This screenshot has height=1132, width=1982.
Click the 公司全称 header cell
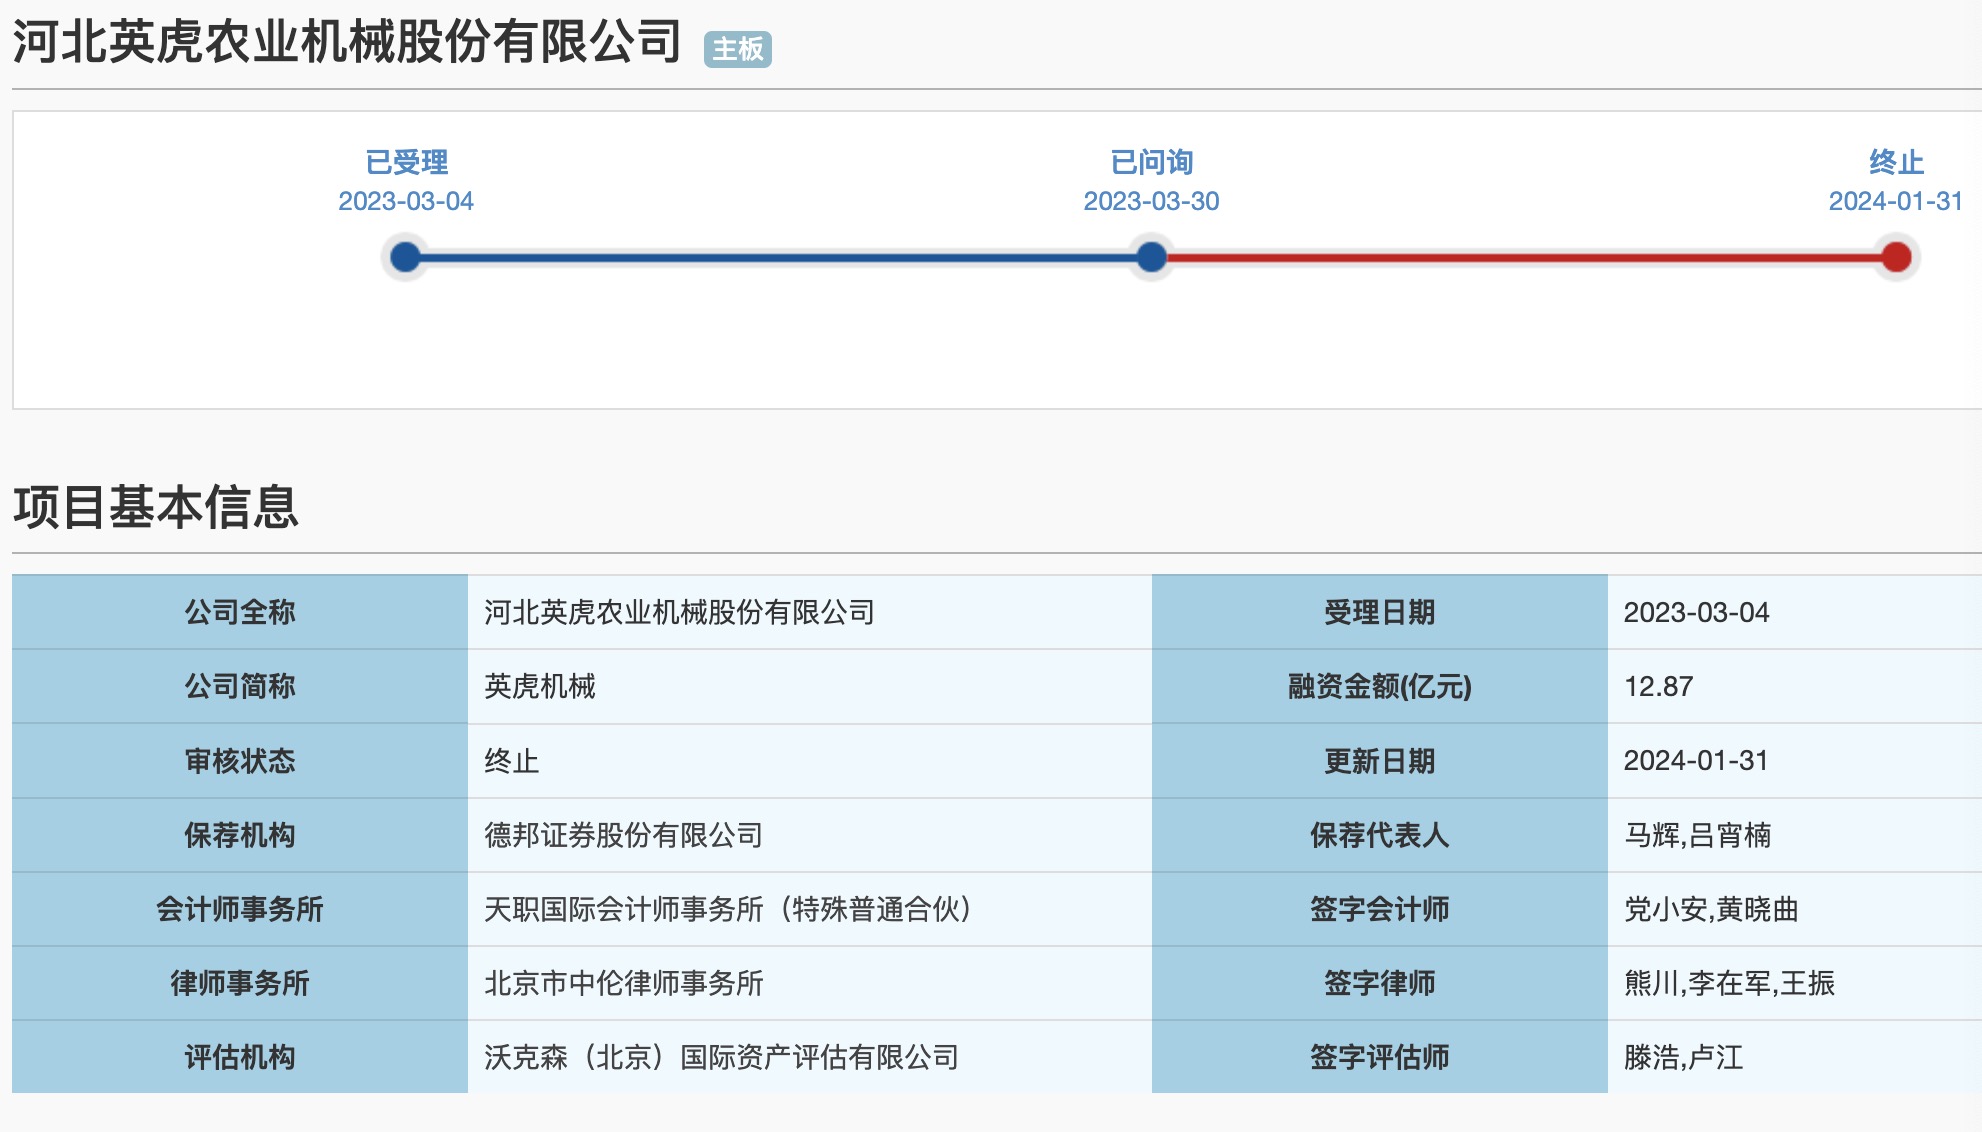(239, 612)
